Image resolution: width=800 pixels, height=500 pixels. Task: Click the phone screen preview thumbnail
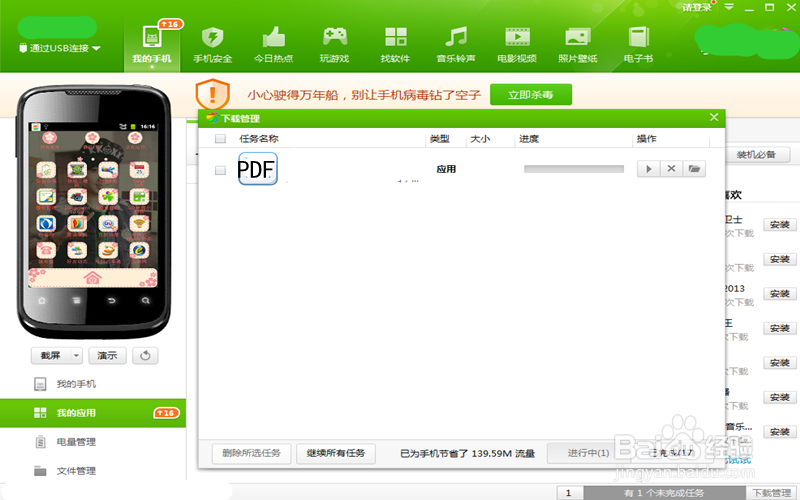pos(93,204)
